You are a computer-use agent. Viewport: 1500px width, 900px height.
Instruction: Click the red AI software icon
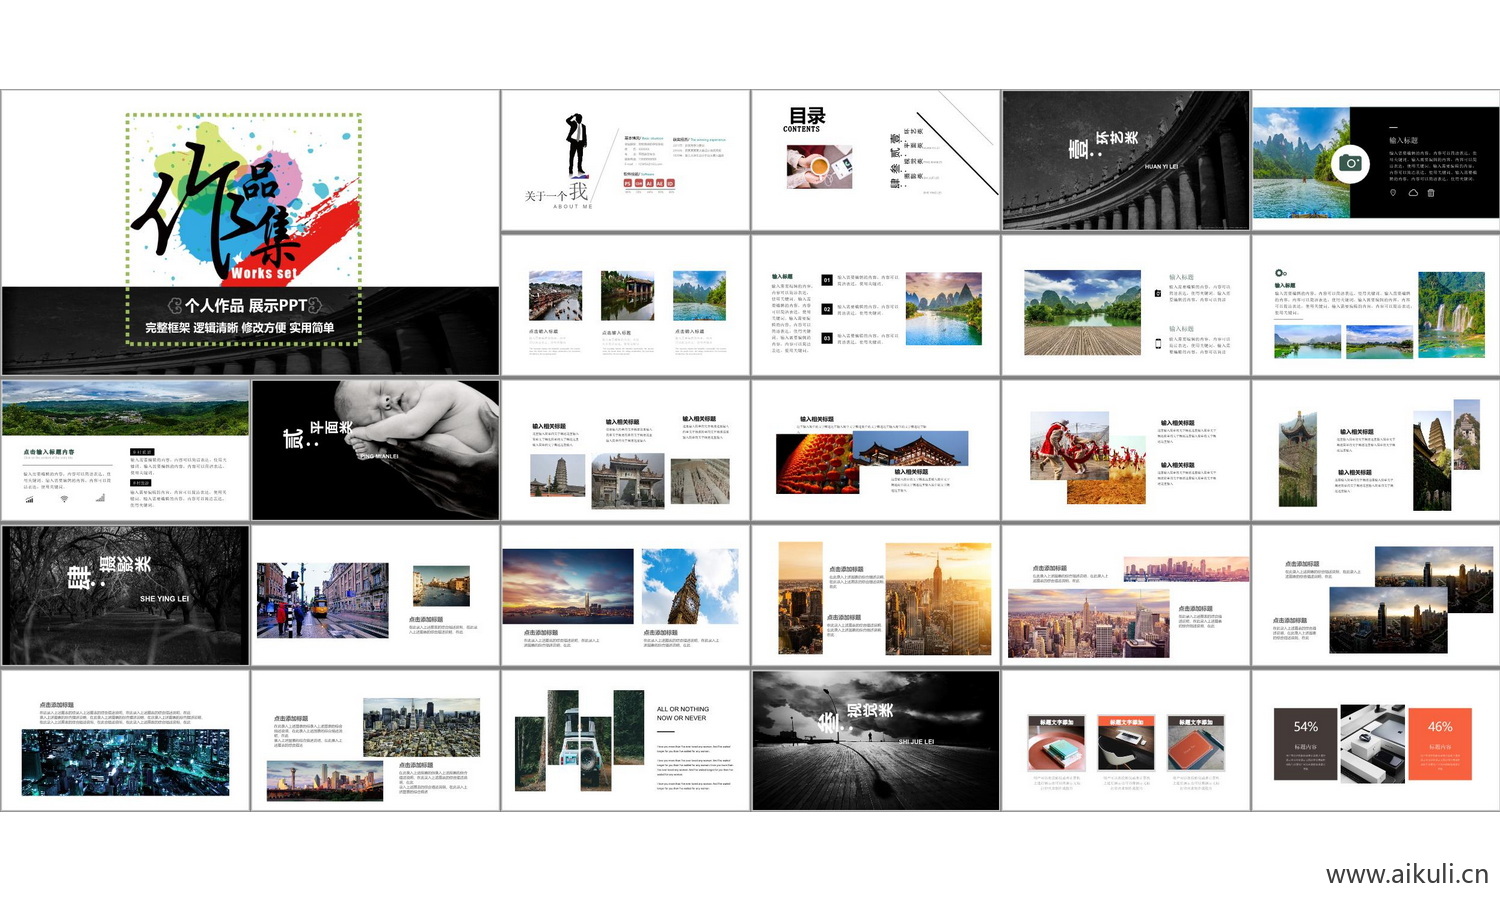click(x=649, y=183)
